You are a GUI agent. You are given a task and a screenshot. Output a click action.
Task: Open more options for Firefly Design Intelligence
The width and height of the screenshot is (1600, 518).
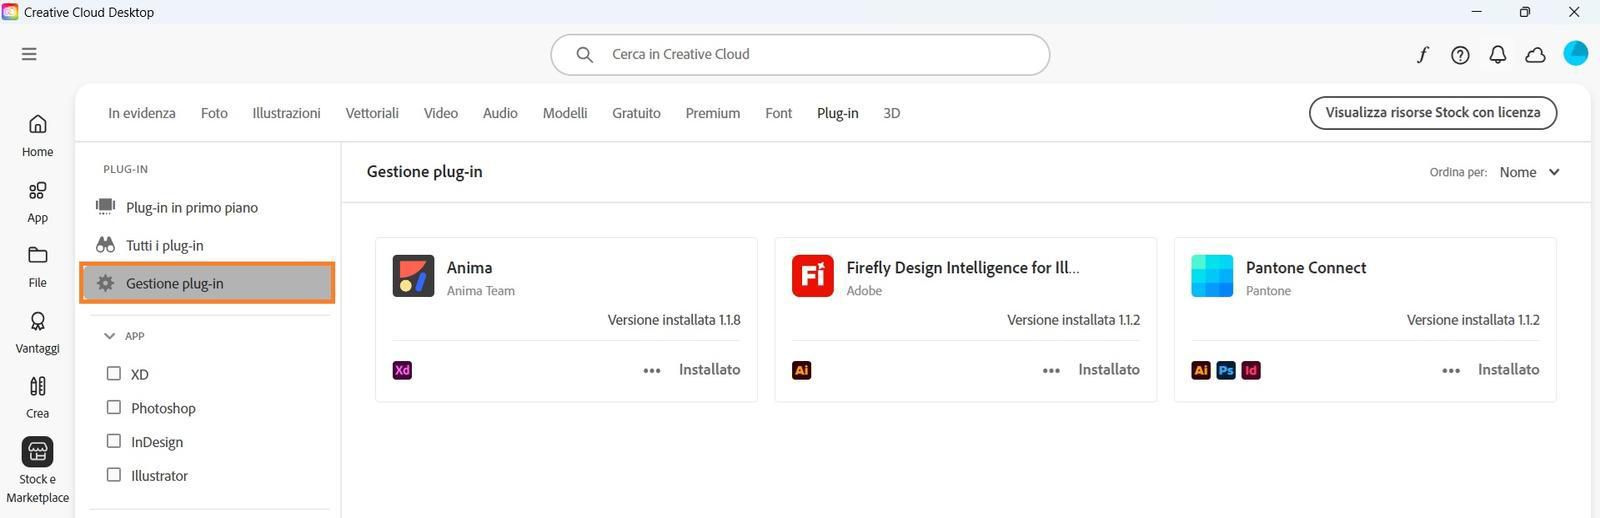[1051, 370]
